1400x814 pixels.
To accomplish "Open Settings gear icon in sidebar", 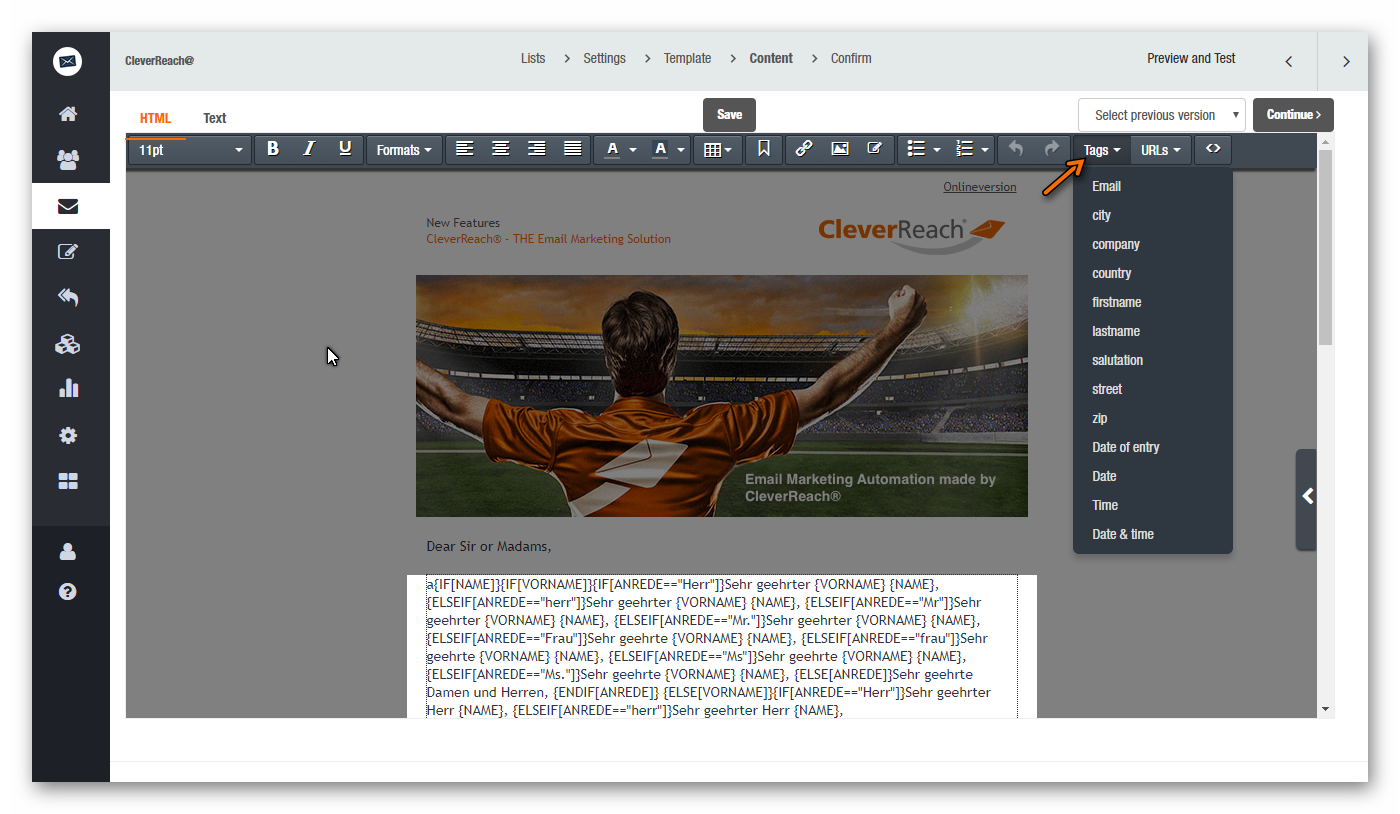I will [x=68, y=435].
